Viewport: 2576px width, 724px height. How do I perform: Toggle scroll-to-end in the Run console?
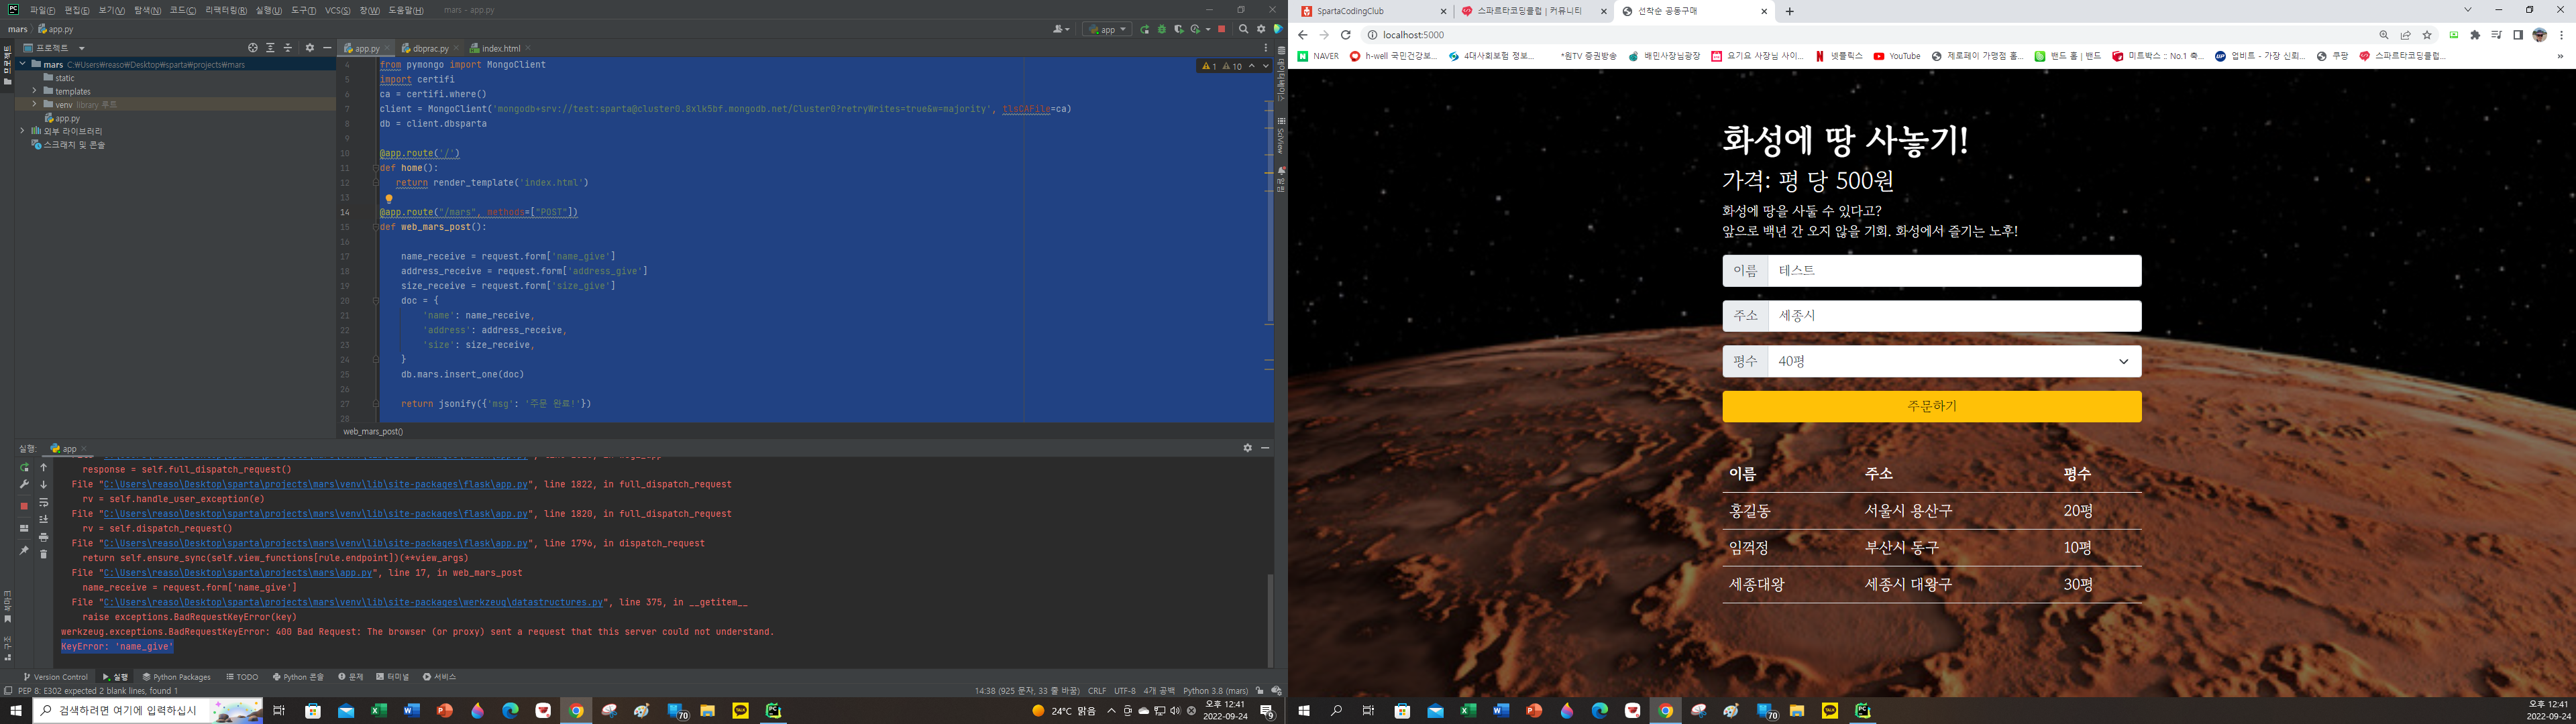(x=43, y=520)
